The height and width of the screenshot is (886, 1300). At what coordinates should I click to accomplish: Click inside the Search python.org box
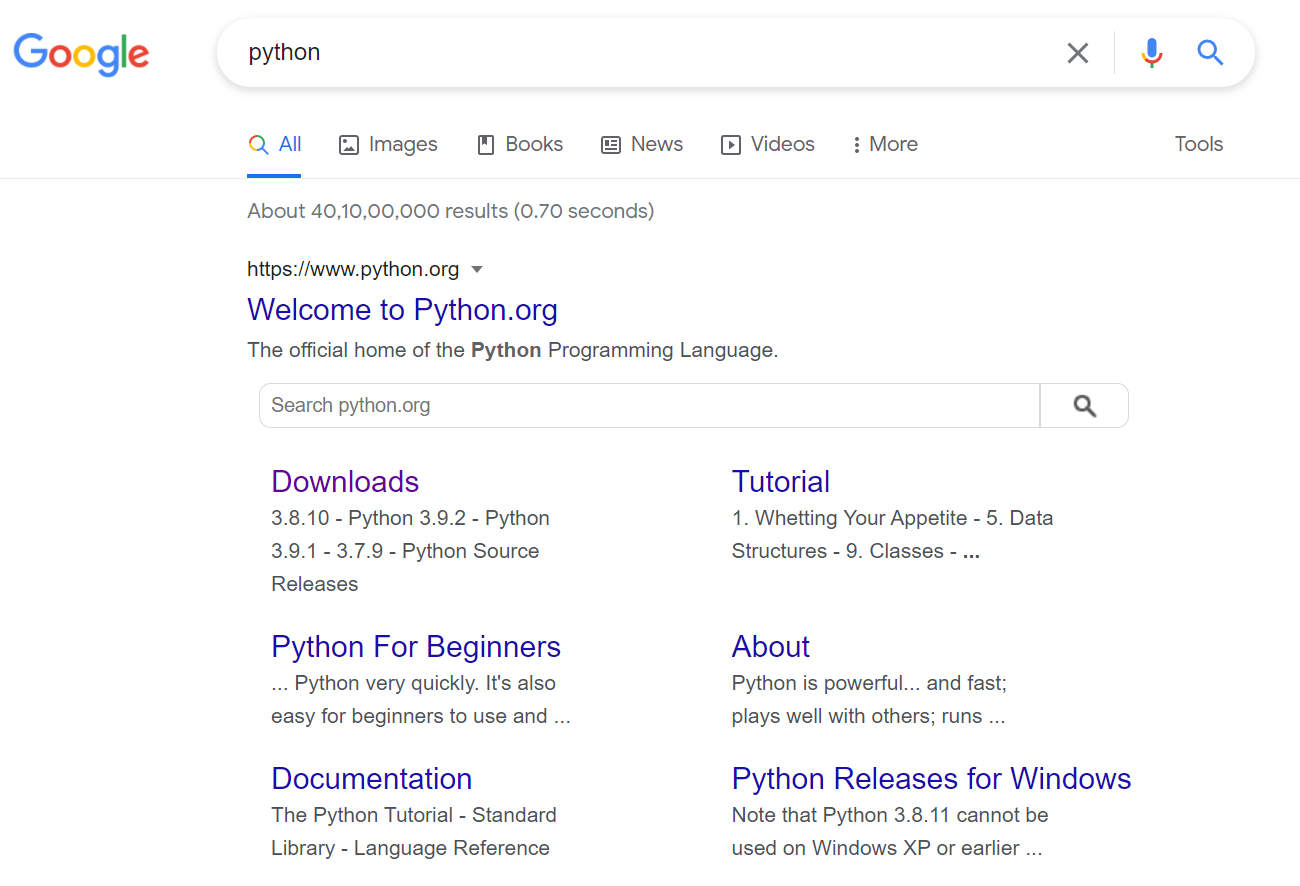click(600, 405)
